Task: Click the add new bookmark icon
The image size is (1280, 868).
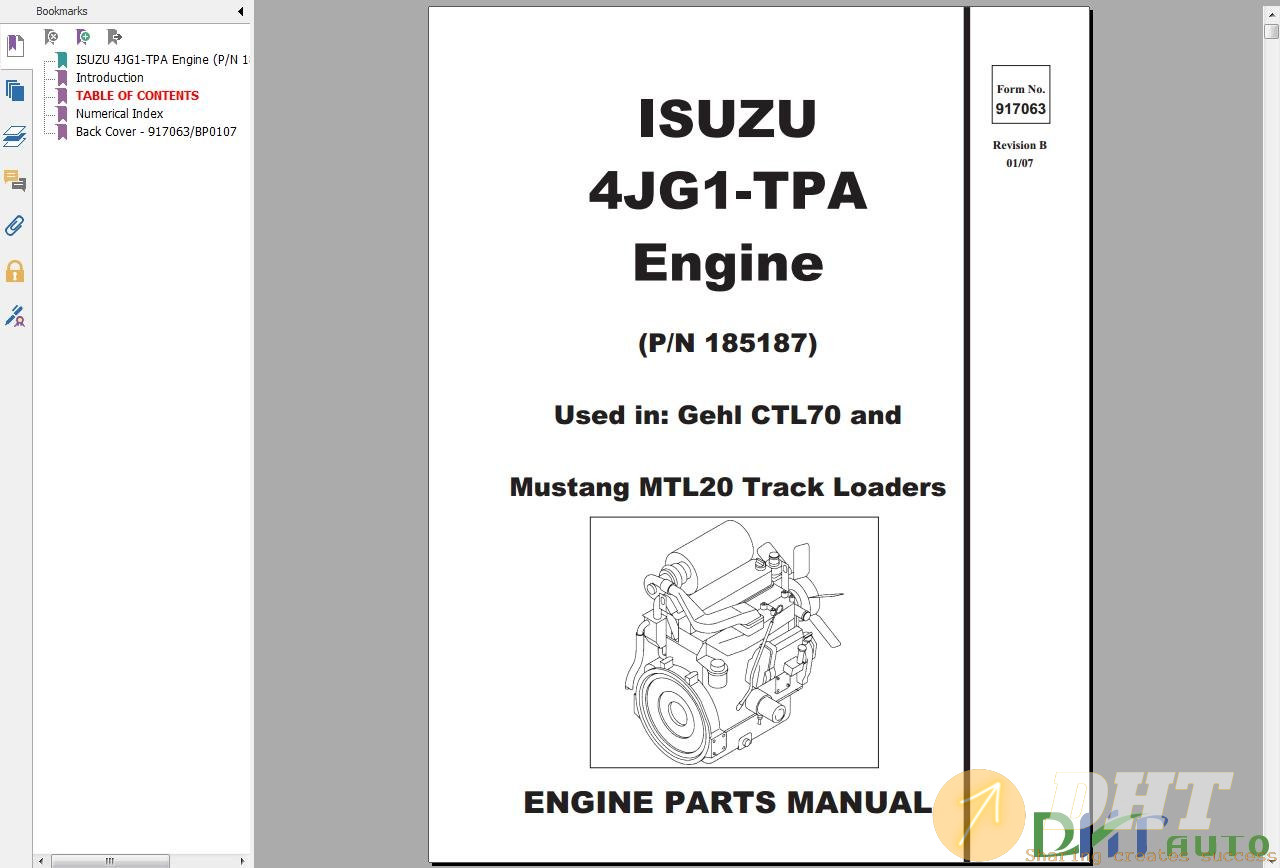Action: [84, 37]
